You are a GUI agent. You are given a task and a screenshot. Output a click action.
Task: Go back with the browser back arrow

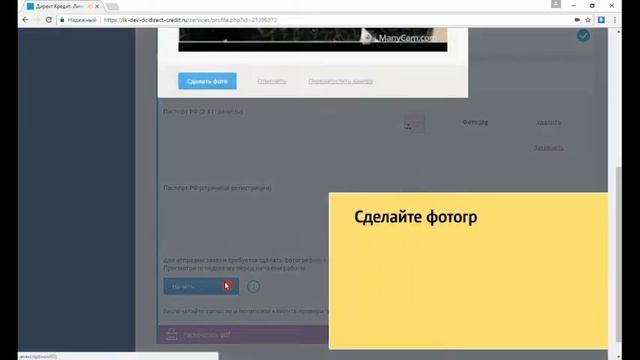25,20
